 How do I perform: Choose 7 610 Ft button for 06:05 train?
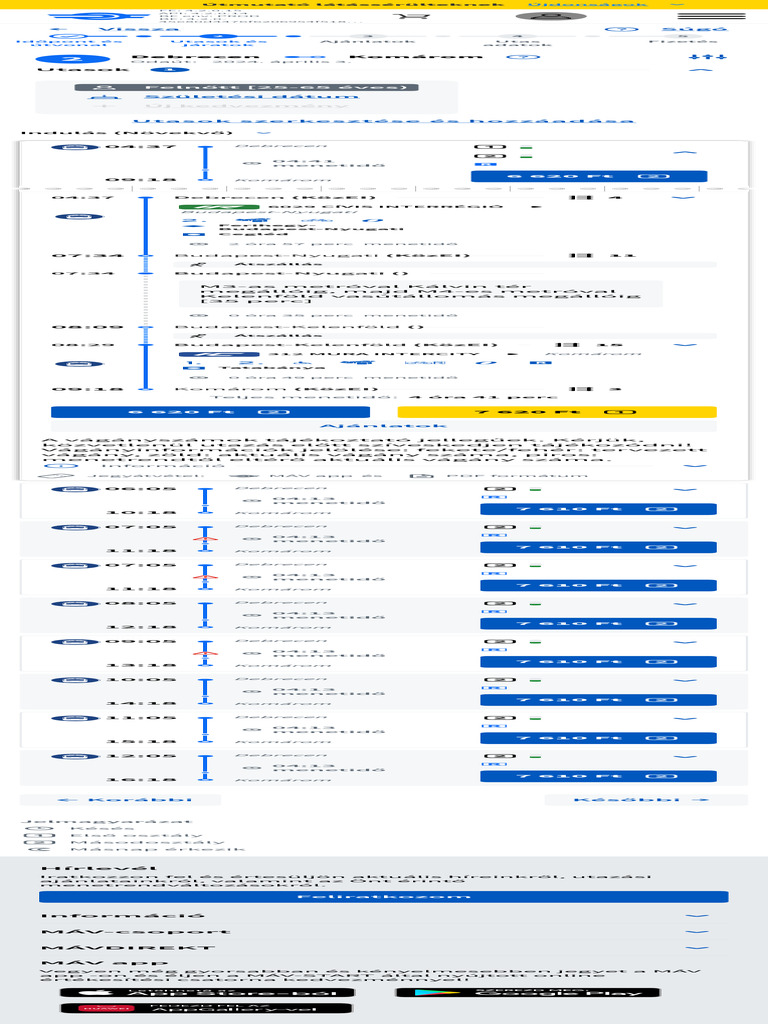598,509
